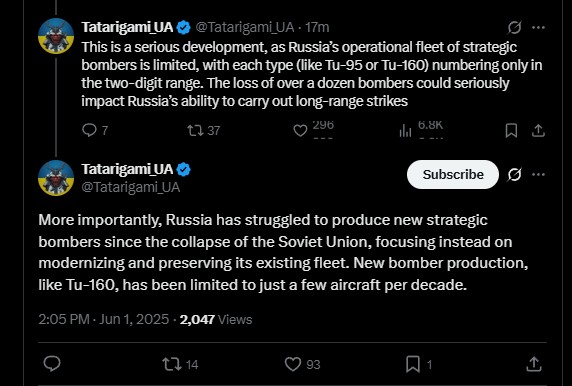Open Grok explain icon on upper tweet
Image resolution: width=572 pixels, height=386 pixels.
tap(514, 27)
